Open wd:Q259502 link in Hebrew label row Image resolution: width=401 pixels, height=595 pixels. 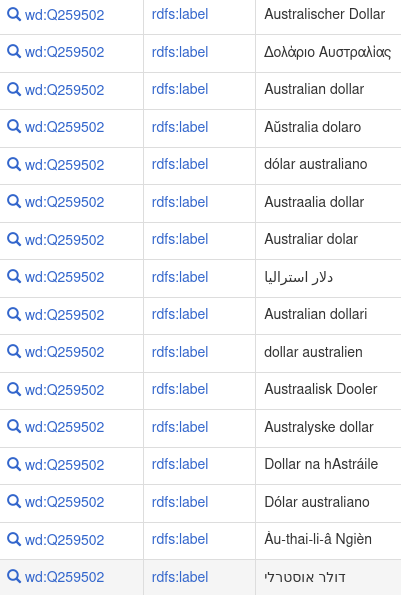pos(64,577)
